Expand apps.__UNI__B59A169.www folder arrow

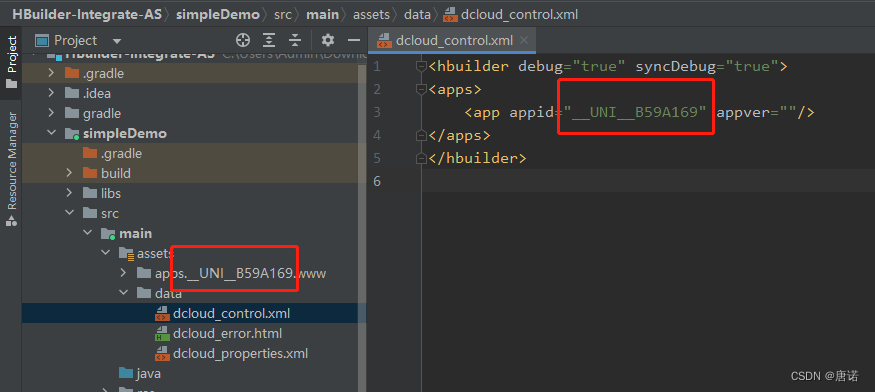(x=123, y=274)
